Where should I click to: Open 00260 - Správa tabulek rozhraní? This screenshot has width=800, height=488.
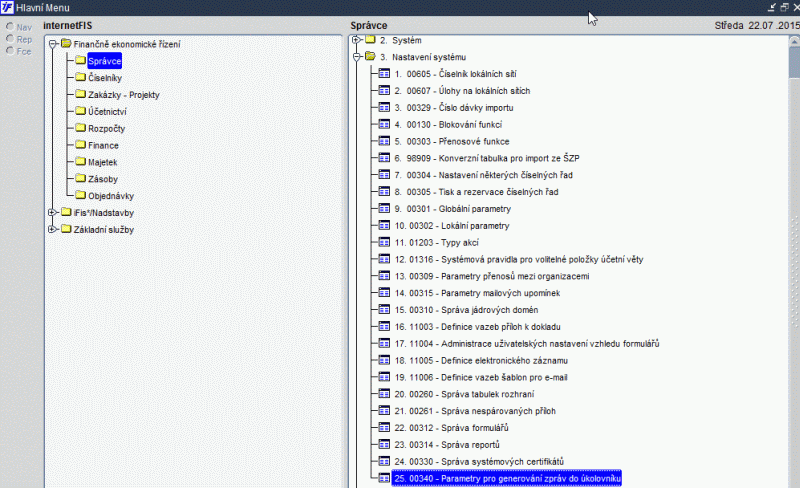tap(464, 394)
